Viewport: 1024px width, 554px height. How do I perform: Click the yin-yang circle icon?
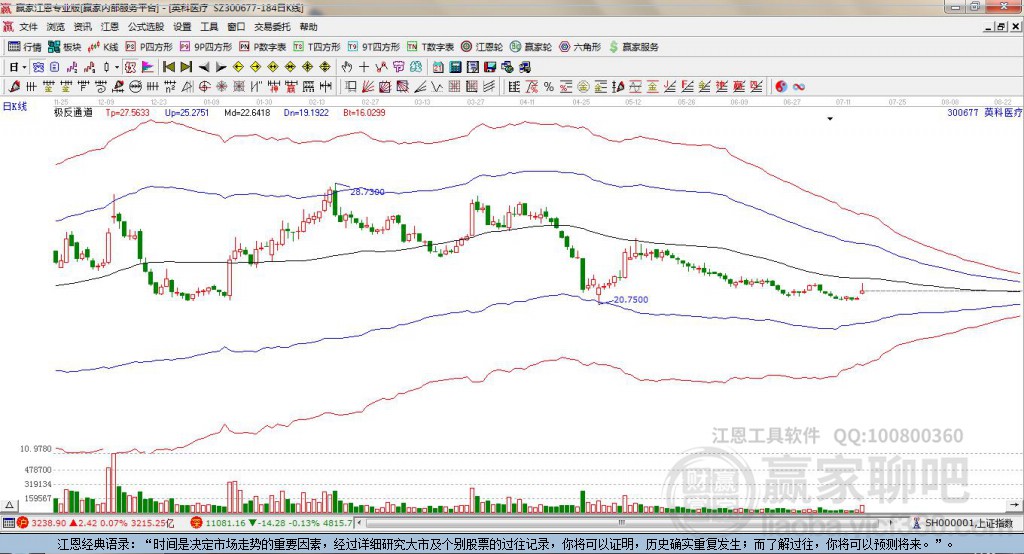780,86
